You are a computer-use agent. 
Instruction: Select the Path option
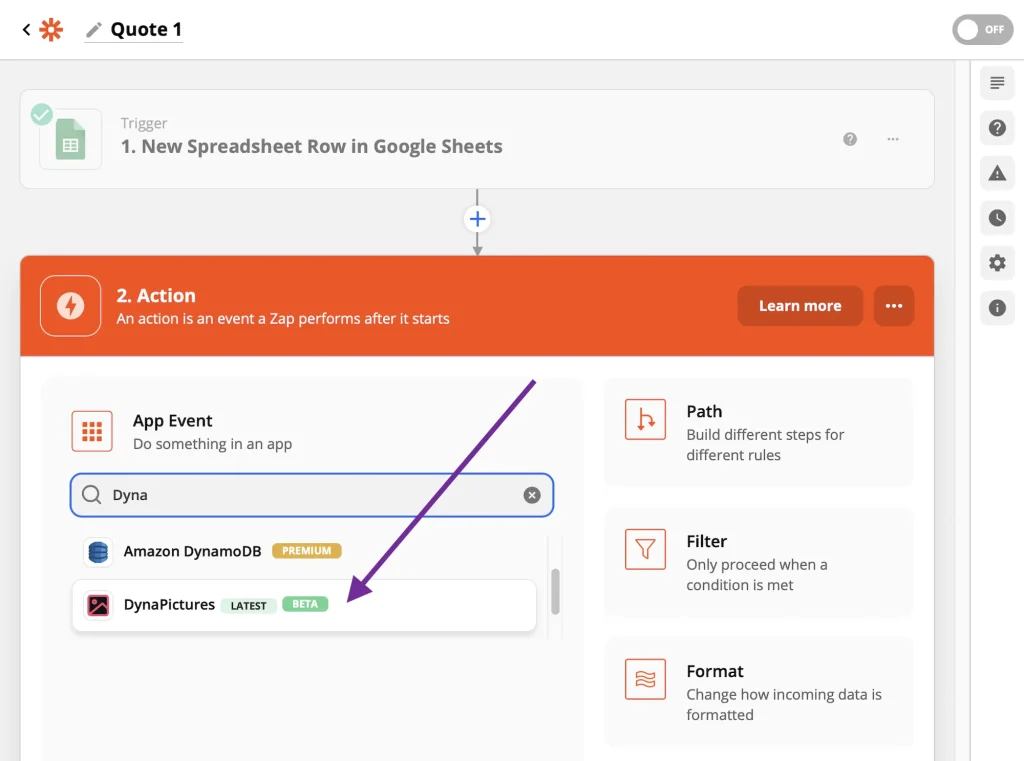click(758, 432)
